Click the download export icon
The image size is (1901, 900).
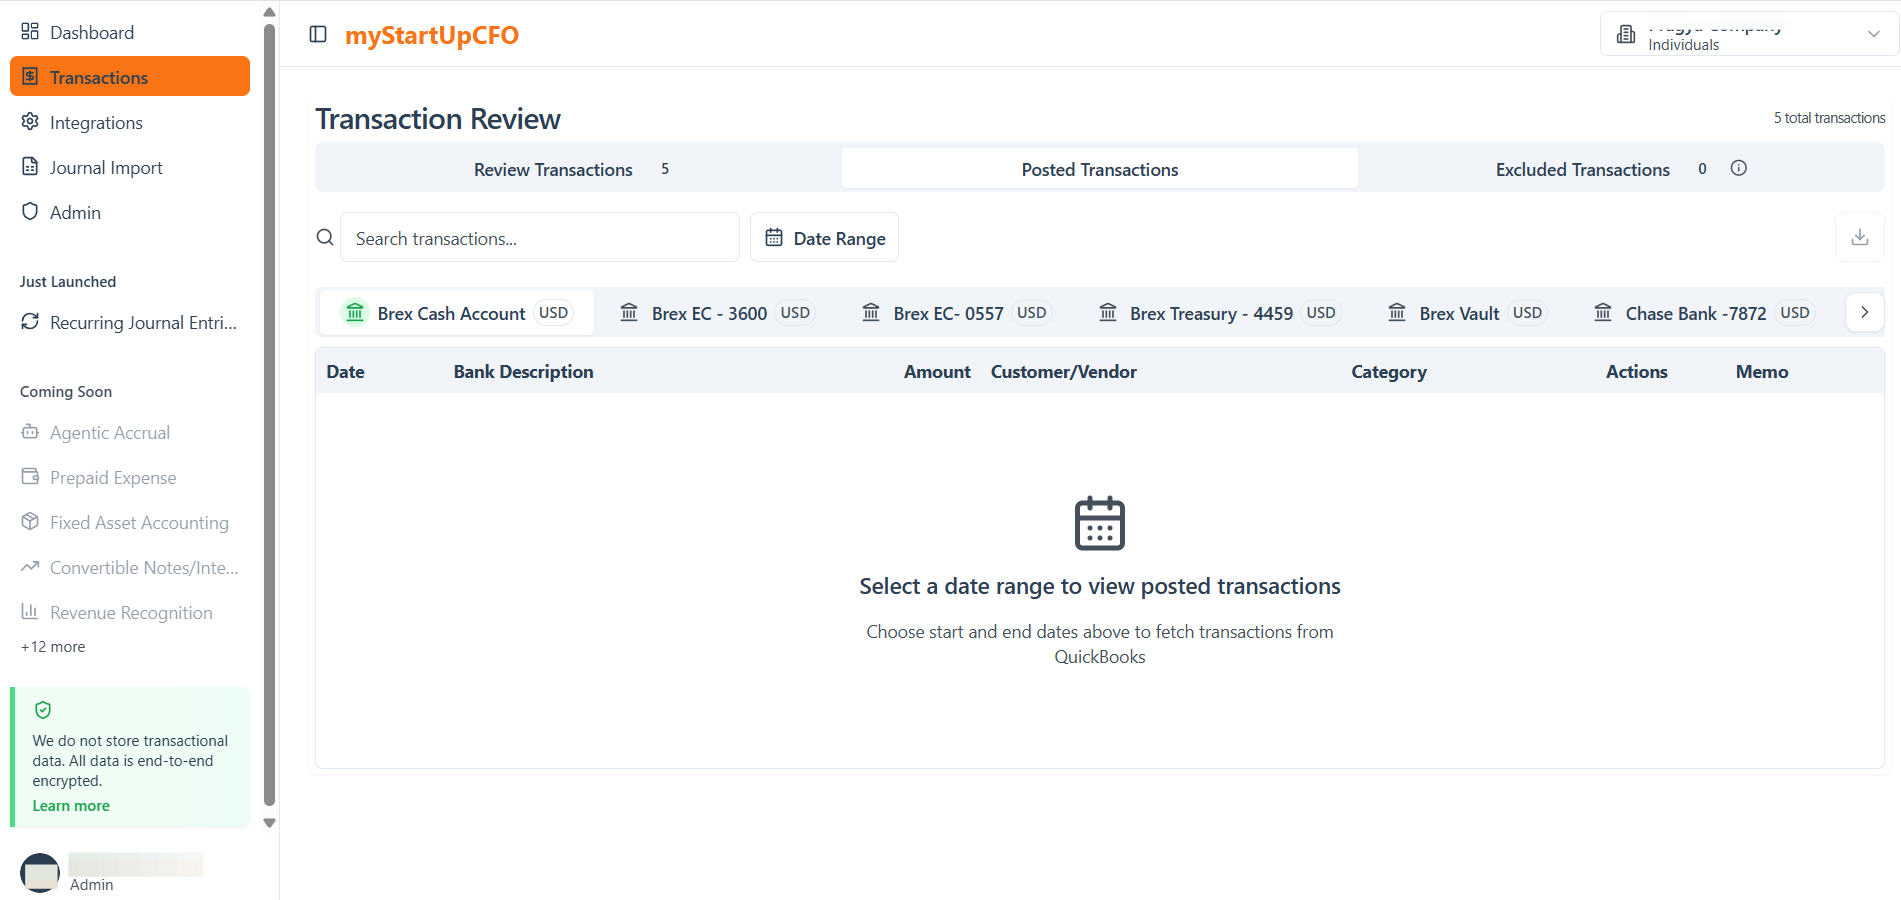(x=1860, y=237)
